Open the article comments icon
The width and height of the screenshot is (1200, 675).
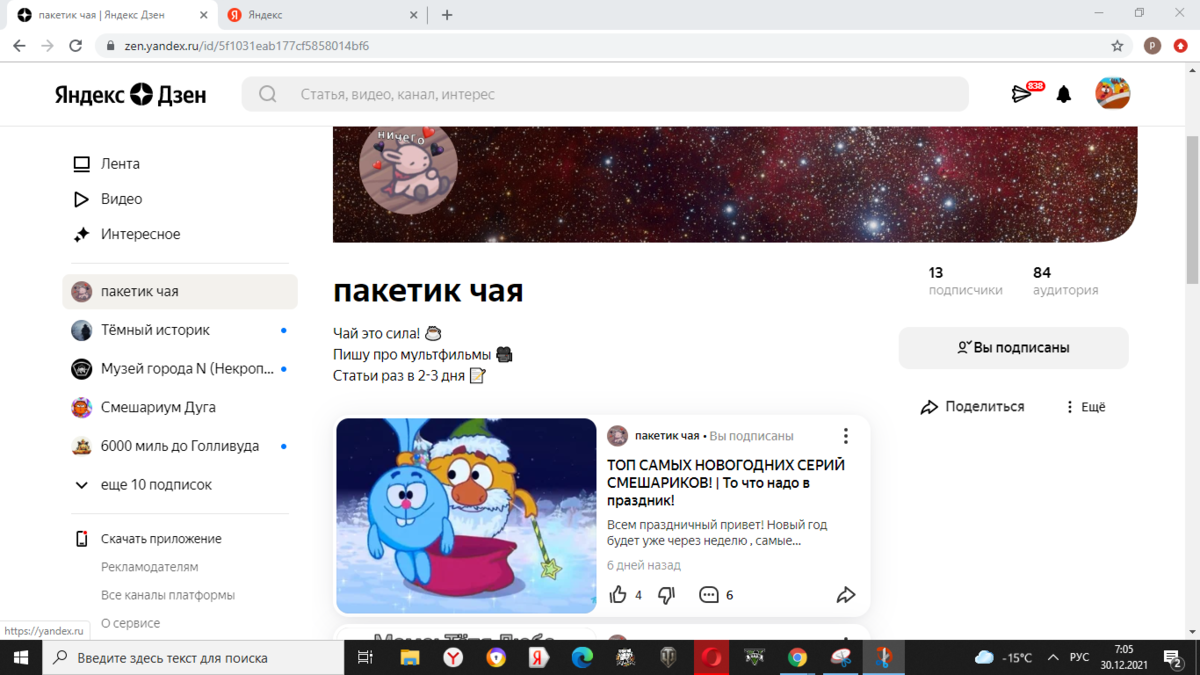coord(709,595)
